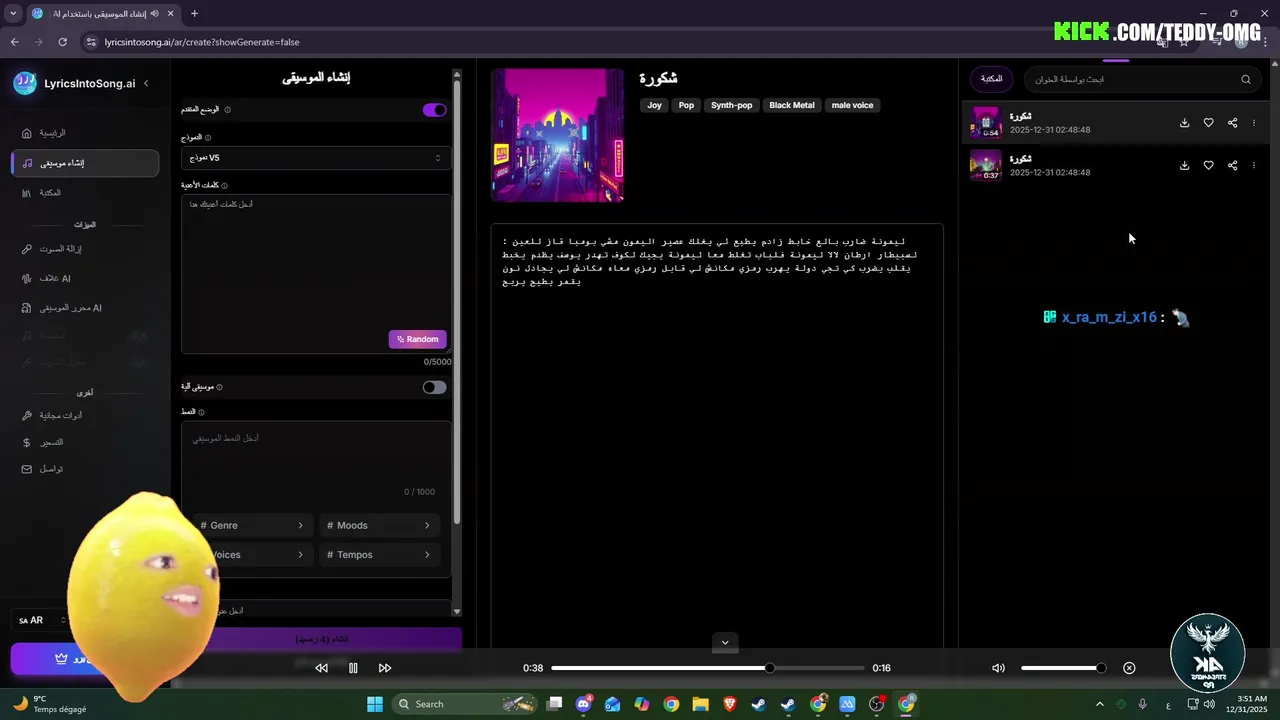
Task: Reload the browser page
Action: coord(62,42)
